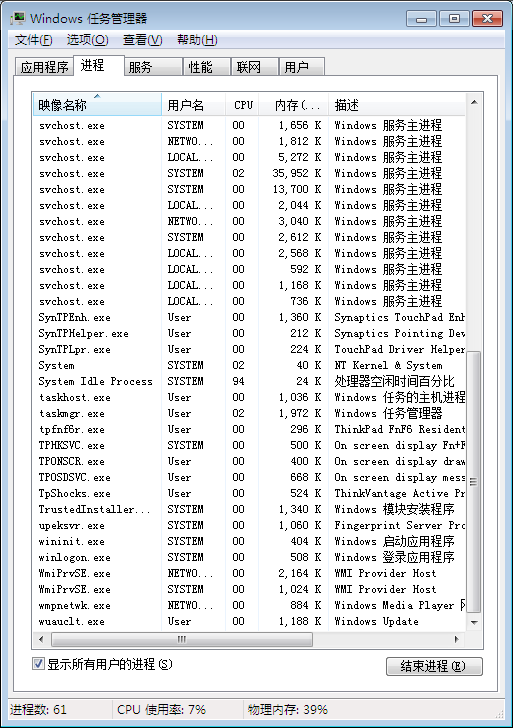The image size is (513, 728).
Task: Select the TrustedInstaller process row
Action: click(x=249, y=509)
